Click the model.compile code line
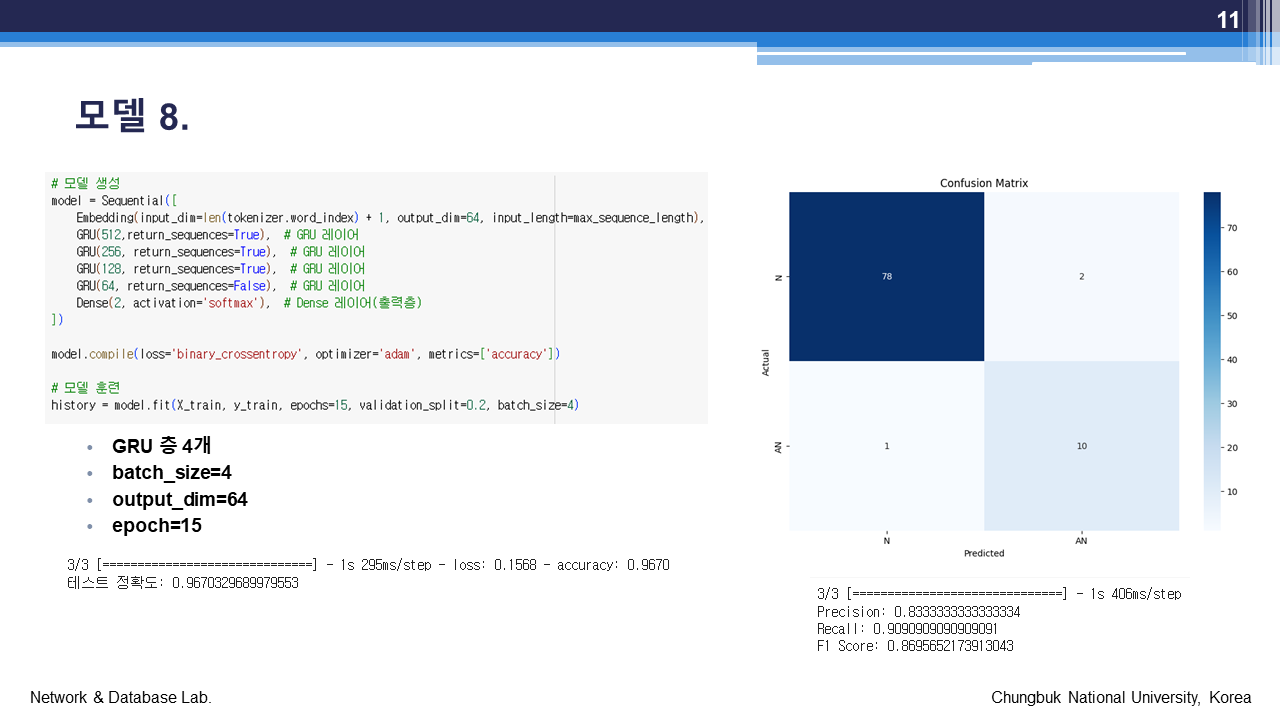 [305, 354]
